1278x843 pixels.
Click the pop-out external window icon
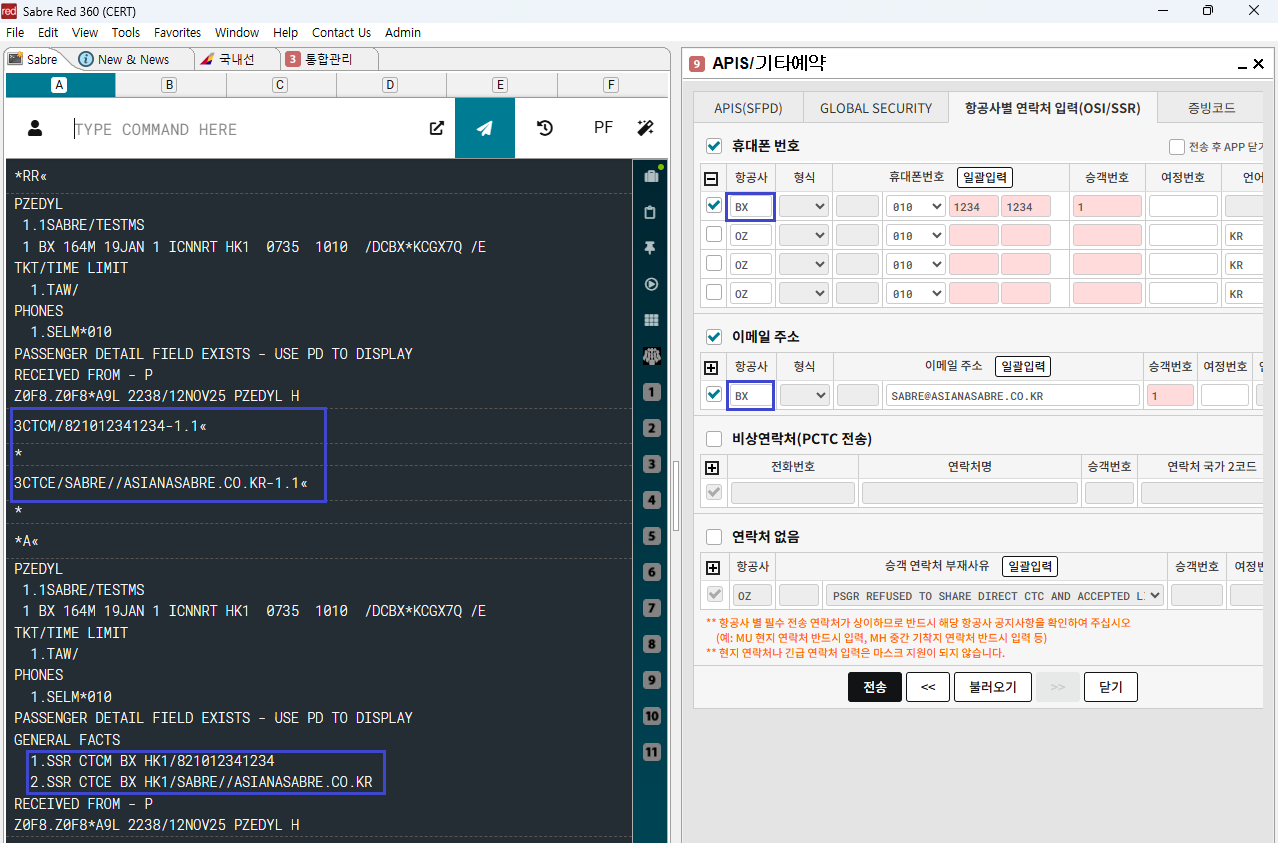click(x=436, y=128)
